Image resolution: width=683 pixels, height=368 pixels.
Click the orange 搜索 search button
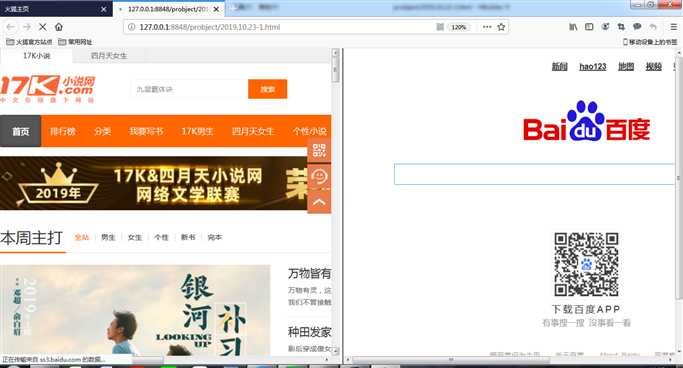[267, 89]
